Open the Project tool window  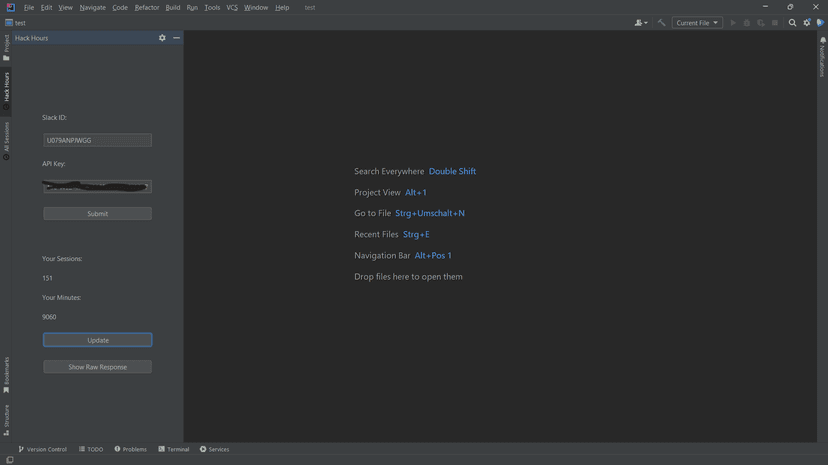click(x=6, y=47)
